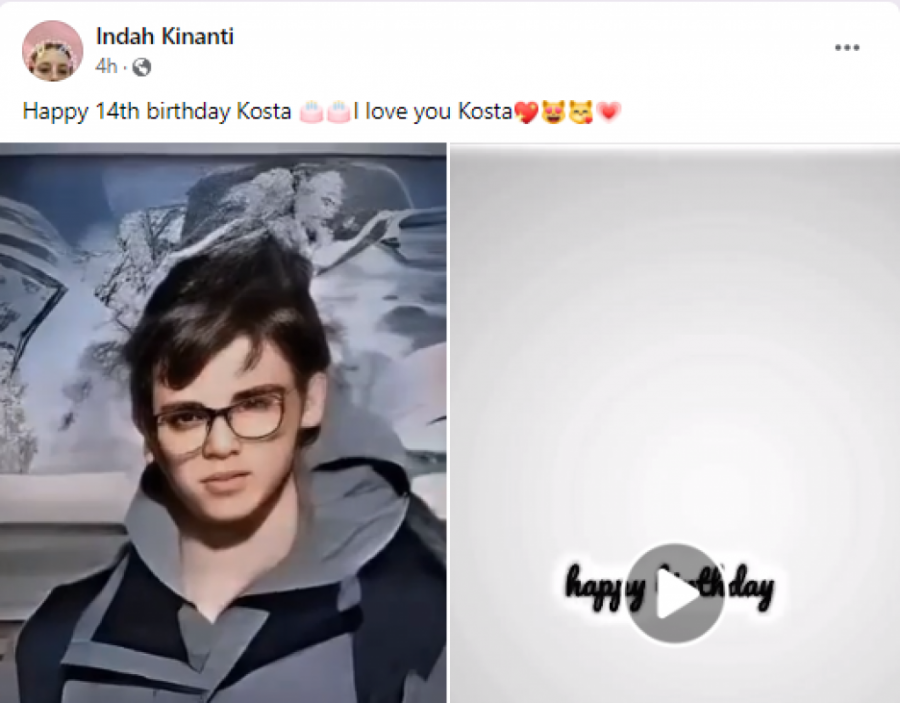Open the three-dots post options menu

coord(847,48)
